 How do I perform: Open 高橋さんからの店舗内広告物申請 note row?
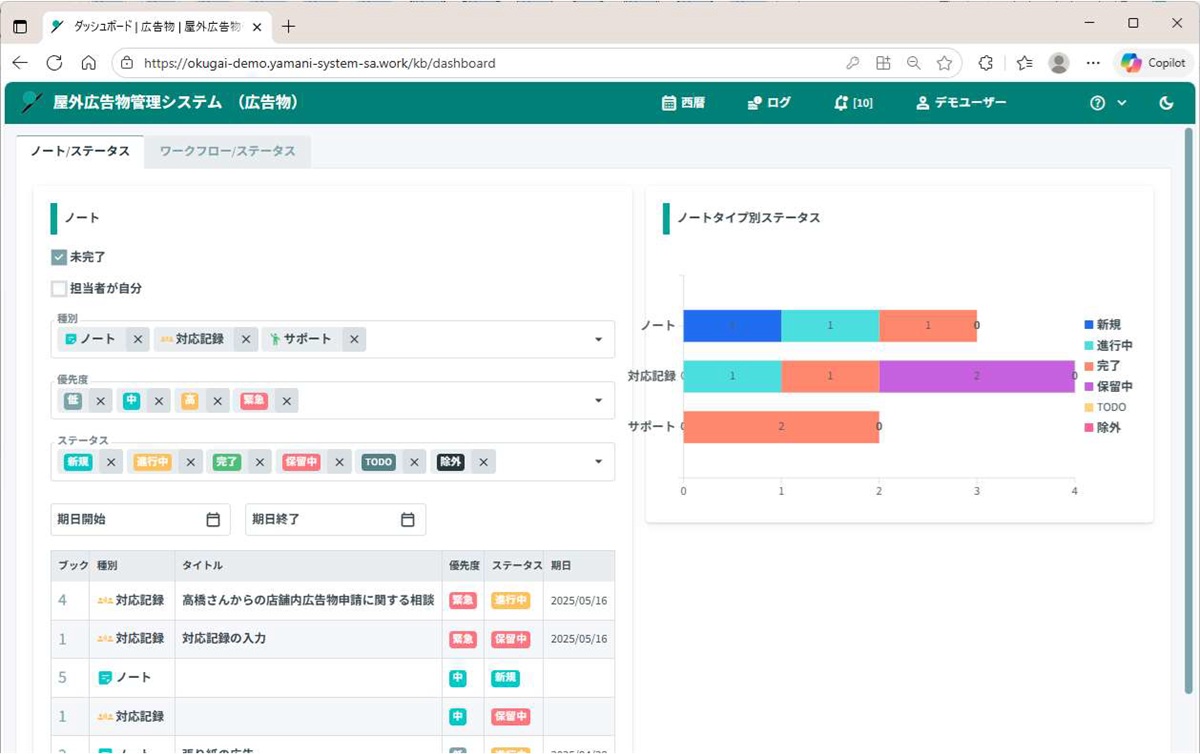[308, 601]
